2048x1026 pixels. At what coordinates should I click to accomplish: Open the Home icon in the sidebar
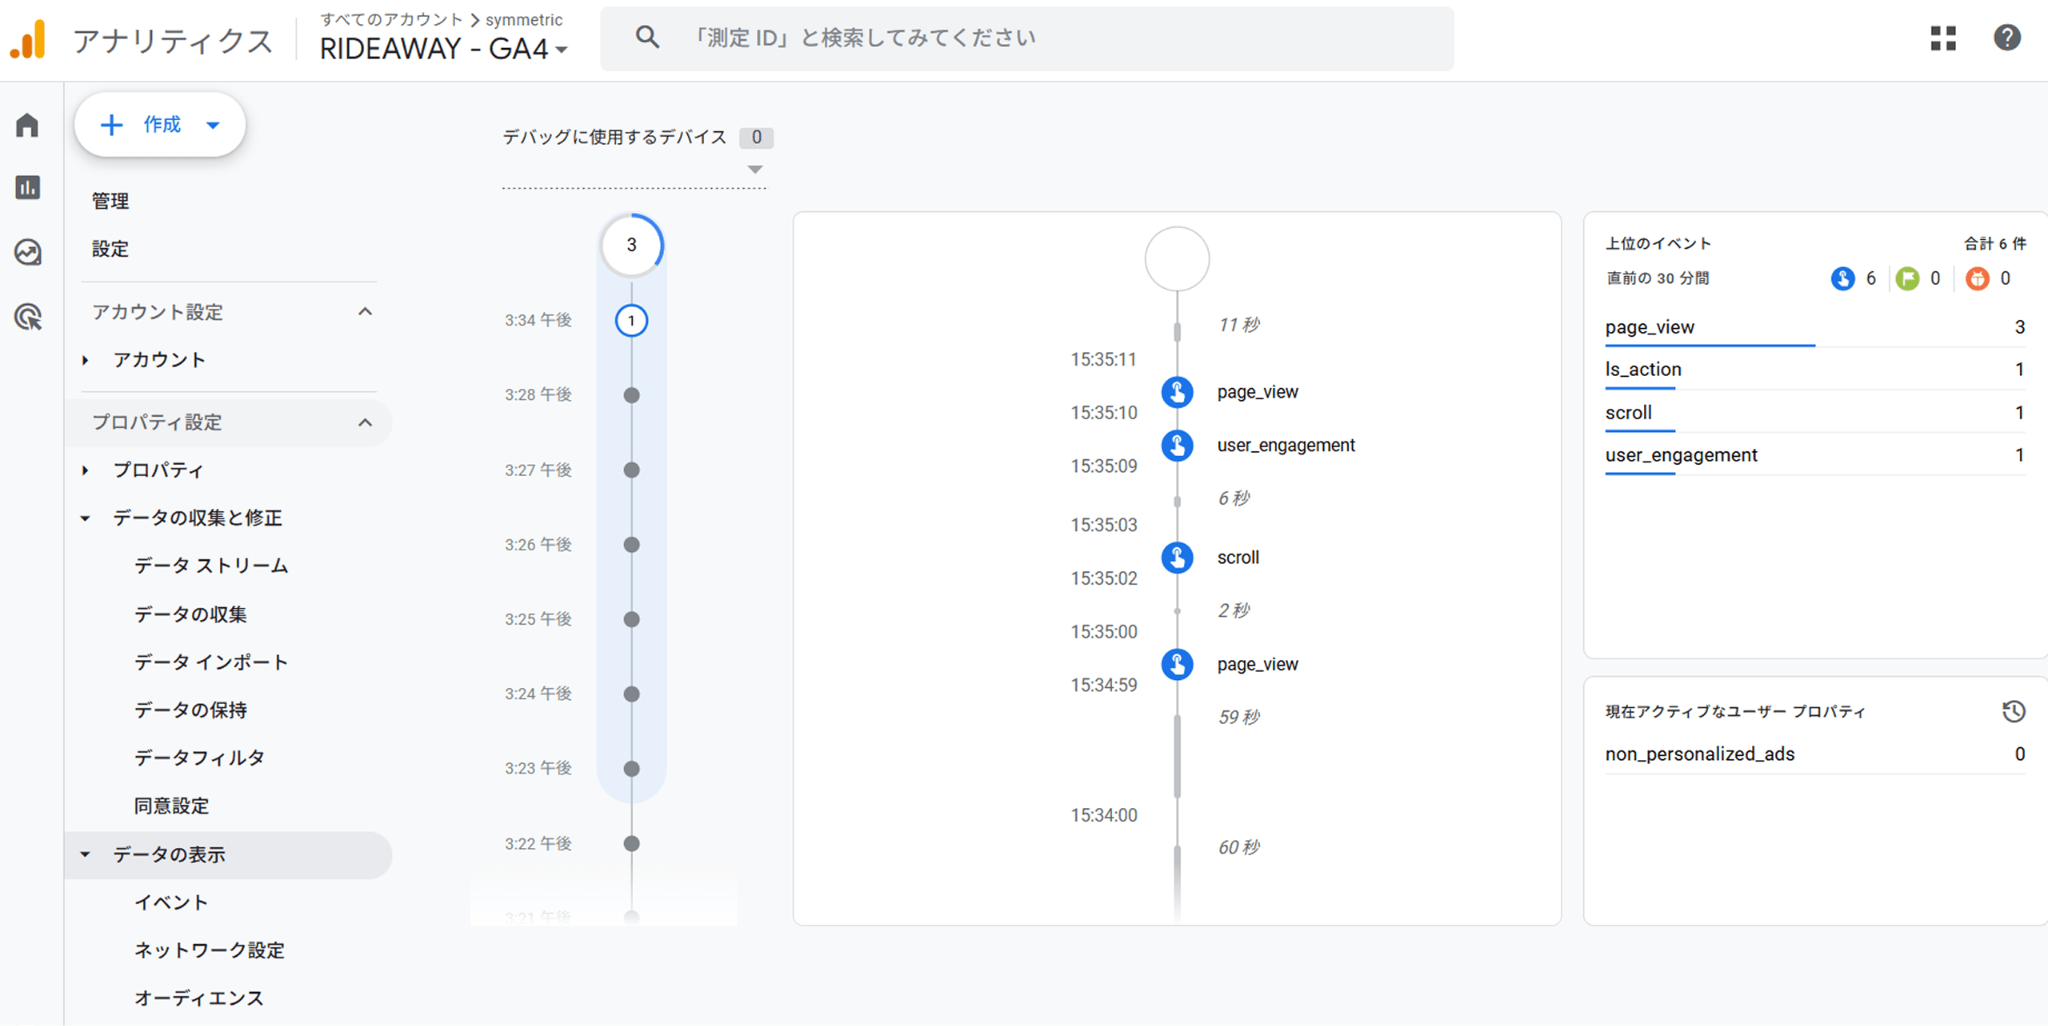[x=28, y=125]
